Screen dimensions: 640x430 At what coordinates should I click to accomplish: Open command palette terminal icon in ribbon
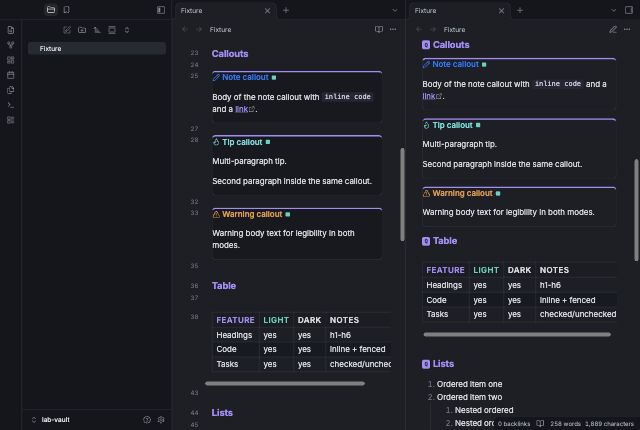tap(11, 105)
